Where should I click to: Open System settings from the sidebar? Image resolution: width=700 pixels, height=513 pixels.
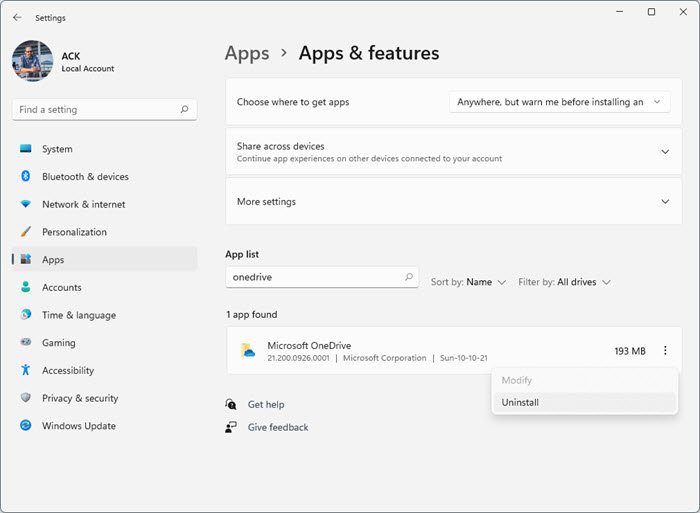(x=57, y=149)
